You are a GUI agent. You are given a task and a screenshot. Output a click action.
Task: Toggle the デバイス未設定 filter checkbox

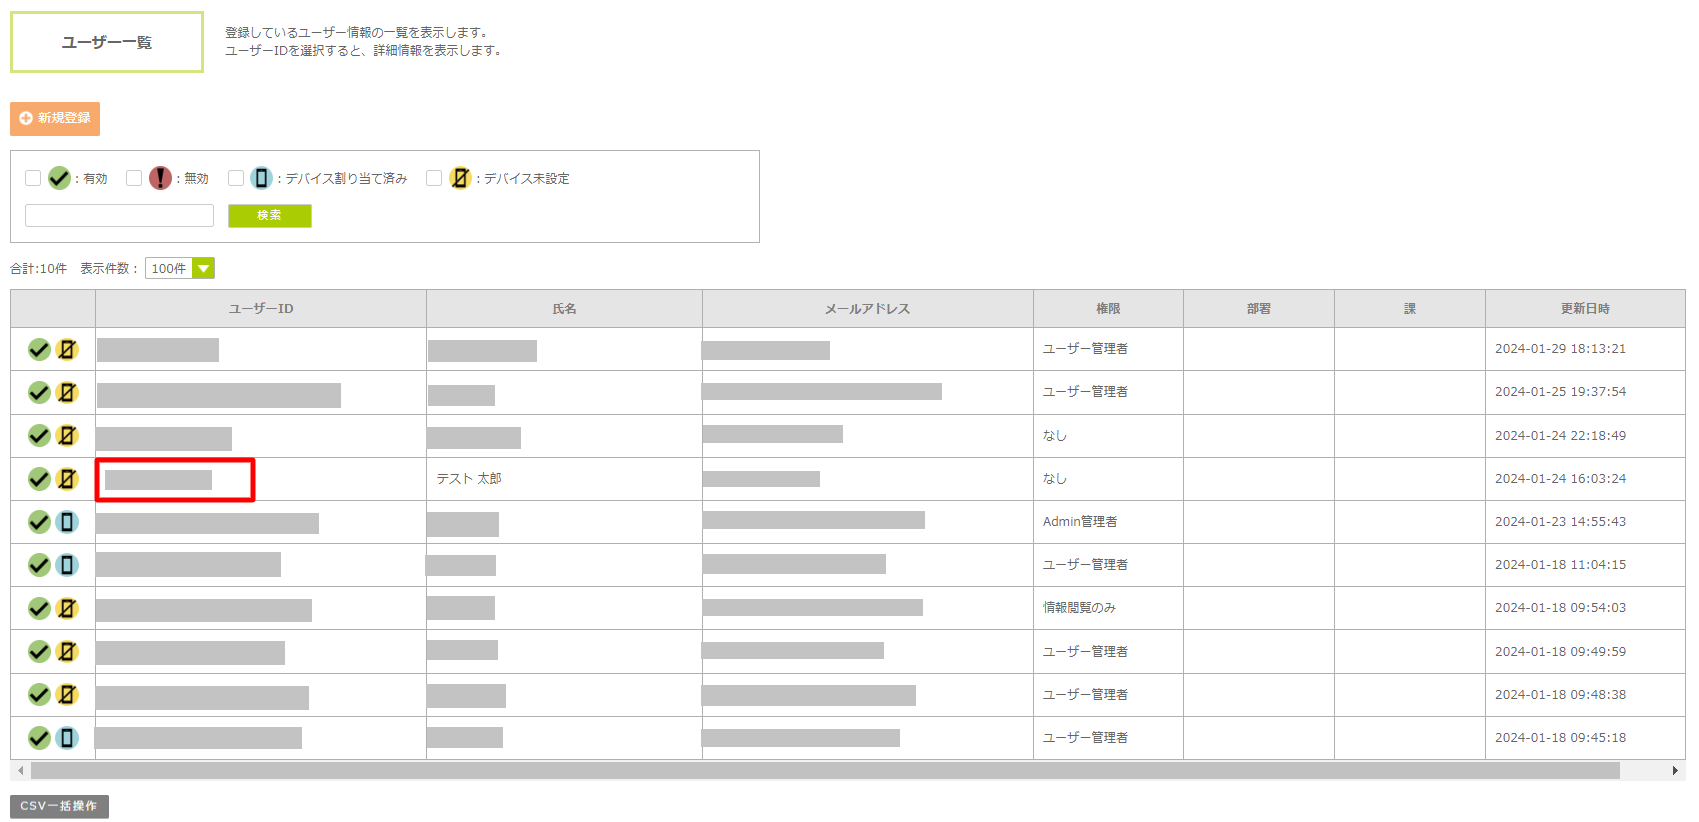tap(434, 178)
